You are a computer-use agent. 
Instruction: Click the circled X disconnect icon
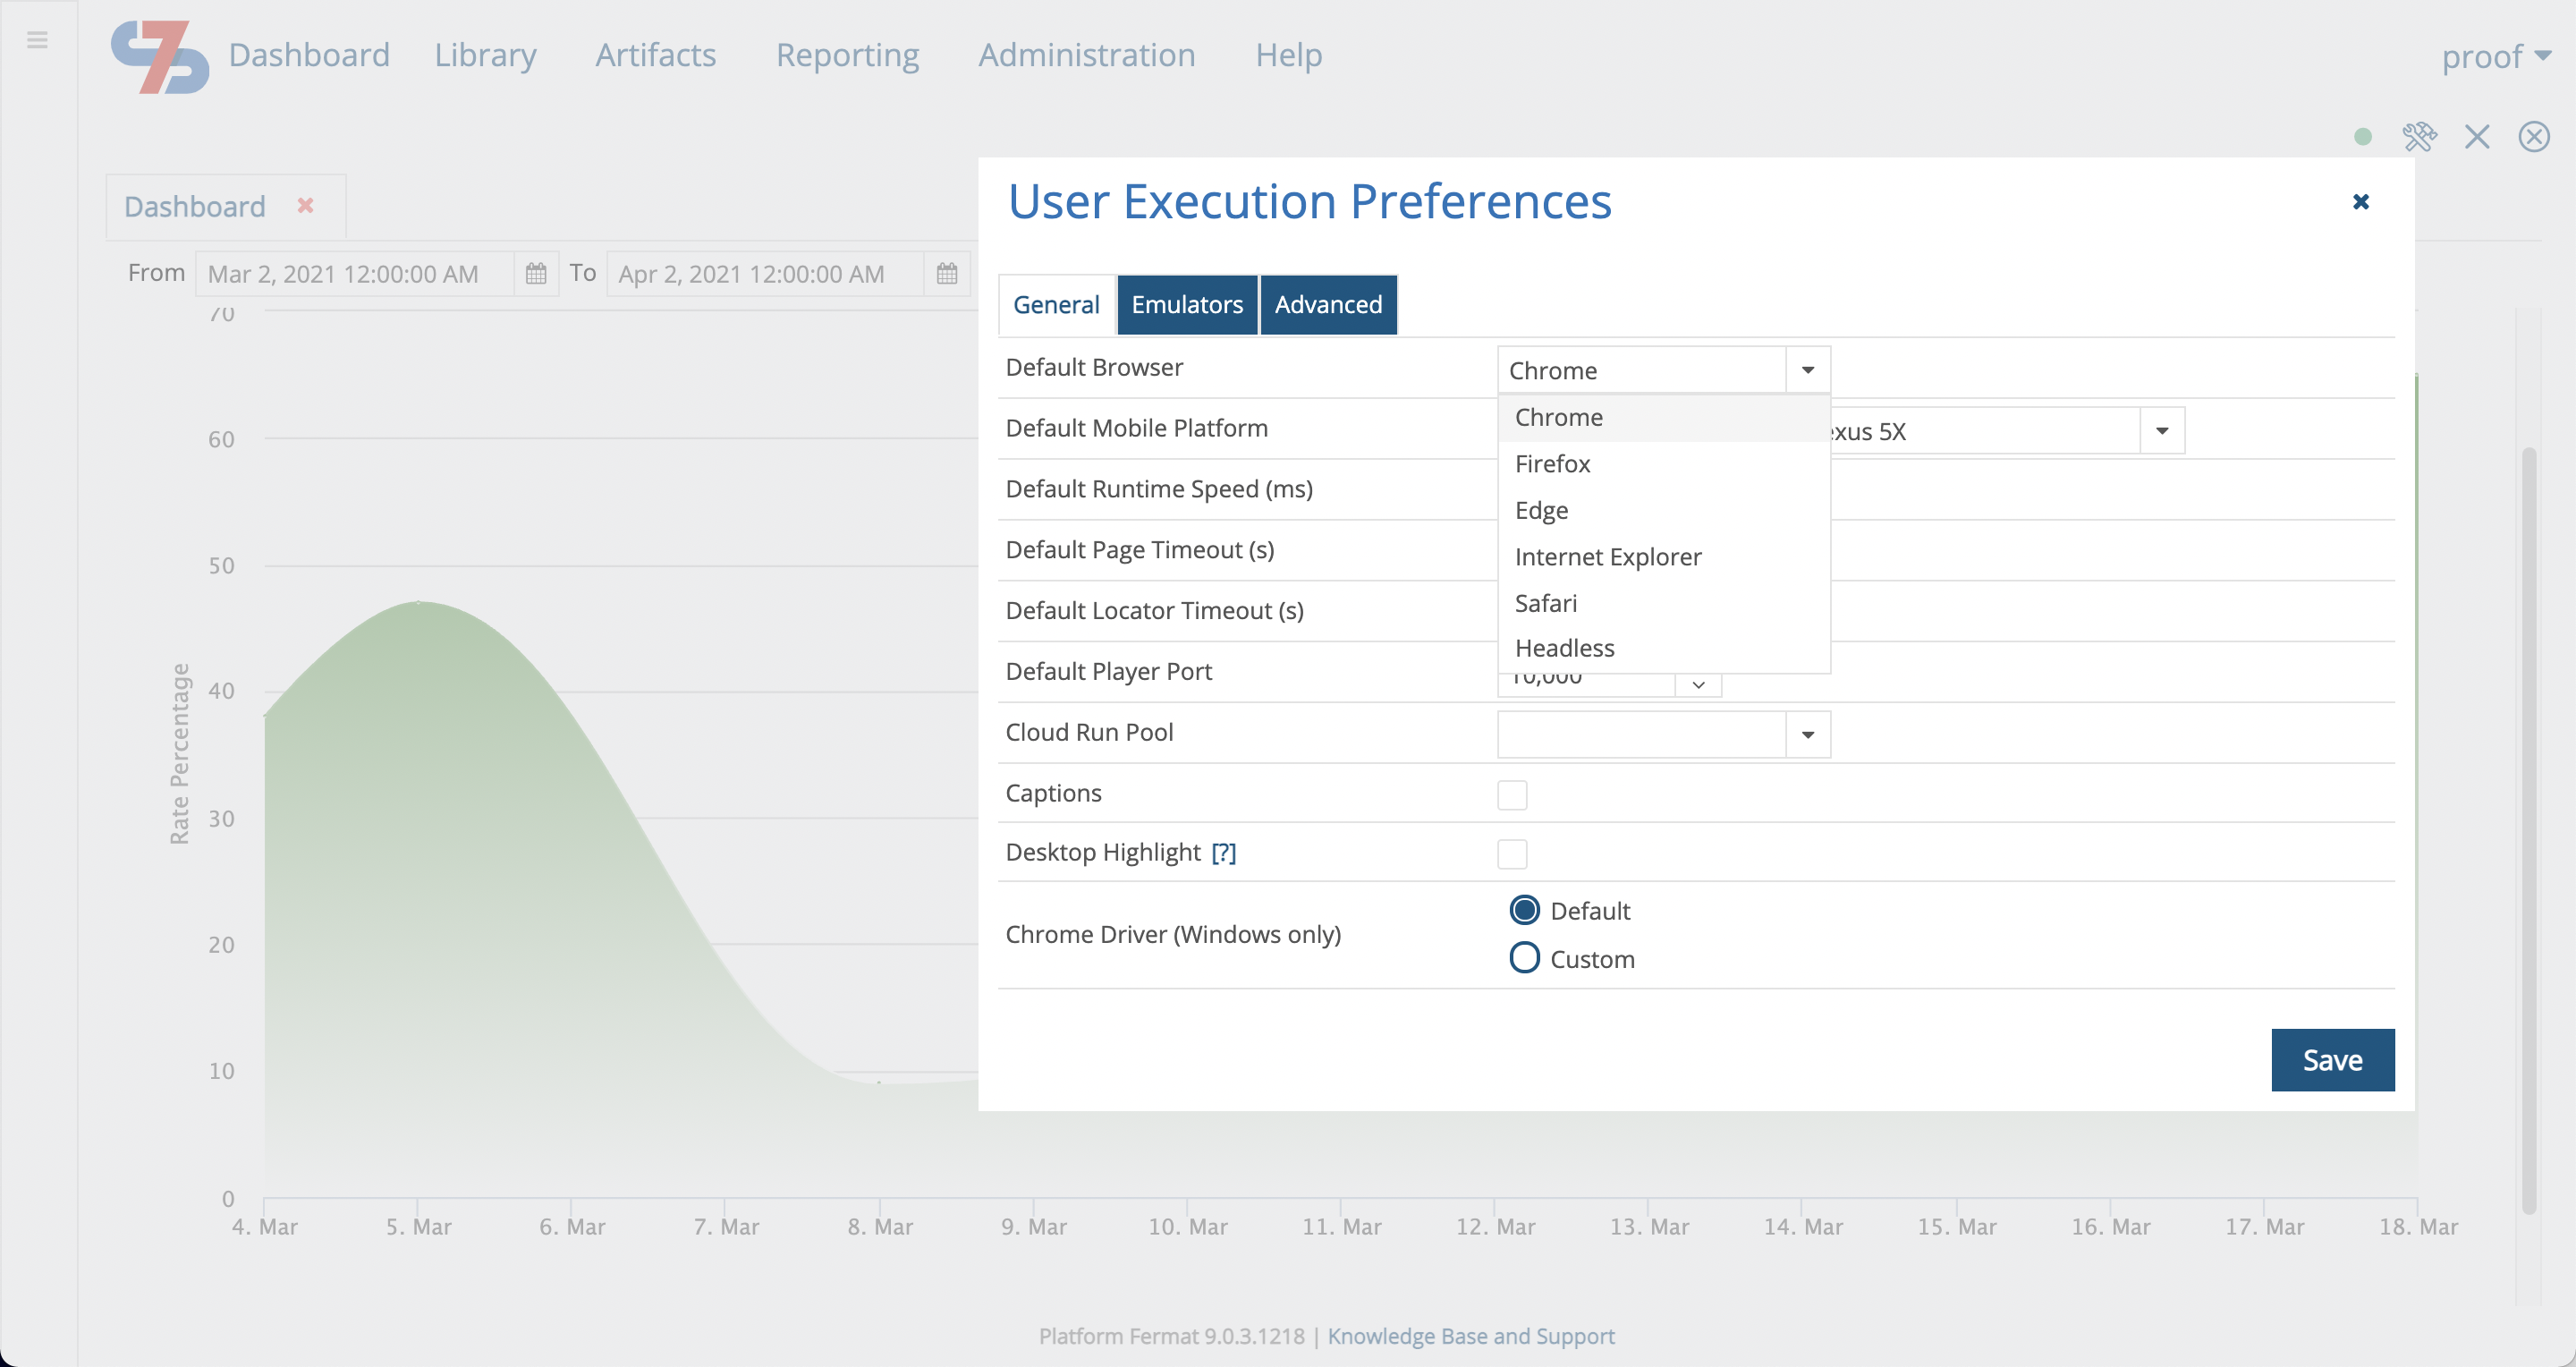[2533, 137]
